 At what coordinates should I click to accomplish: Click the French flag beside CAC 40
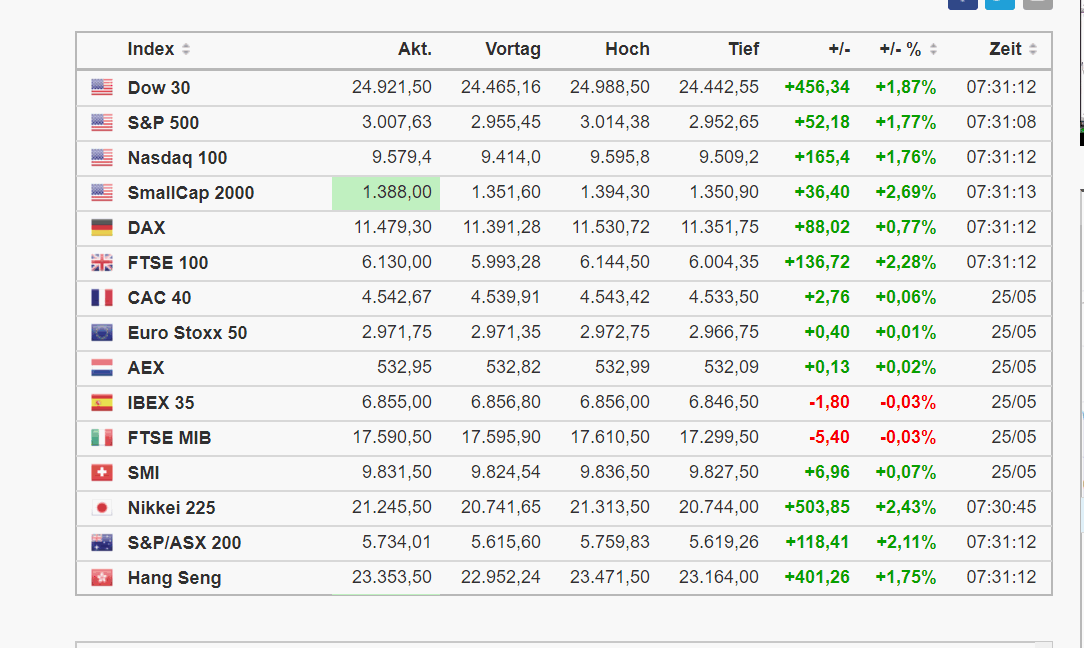pos(102,298)
